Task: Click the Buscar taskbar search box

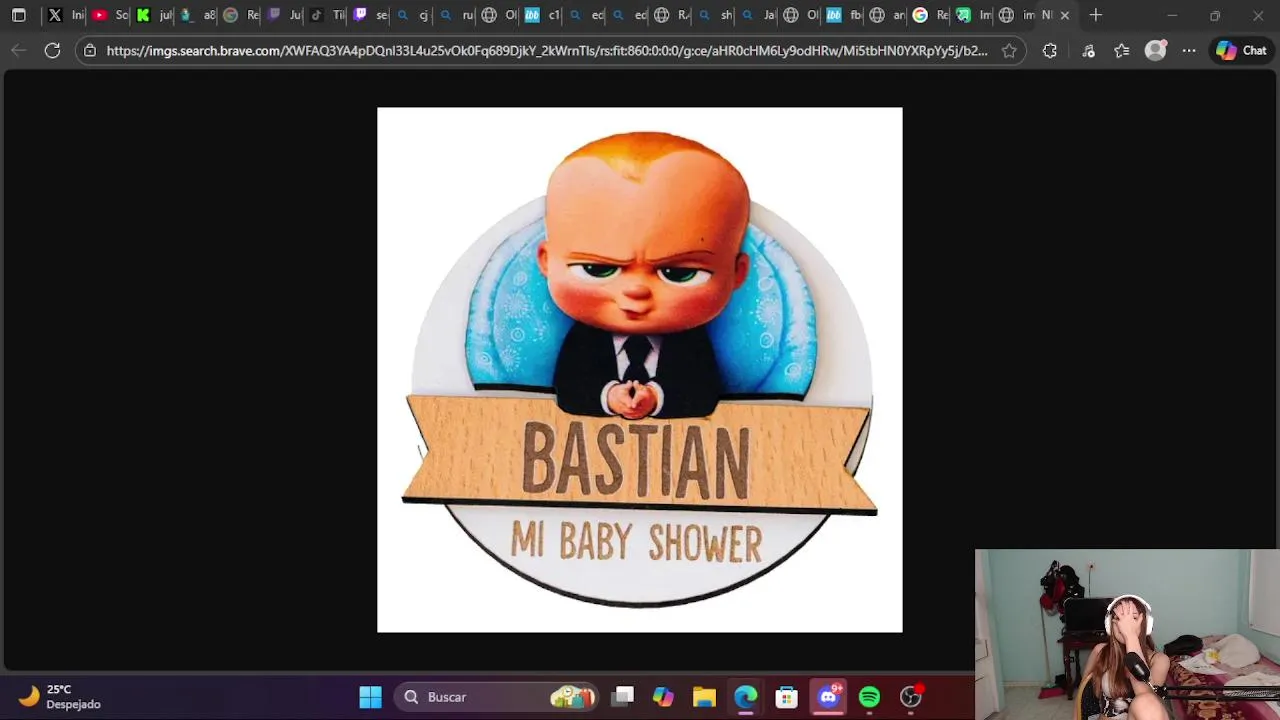Action: coord(498,697)
